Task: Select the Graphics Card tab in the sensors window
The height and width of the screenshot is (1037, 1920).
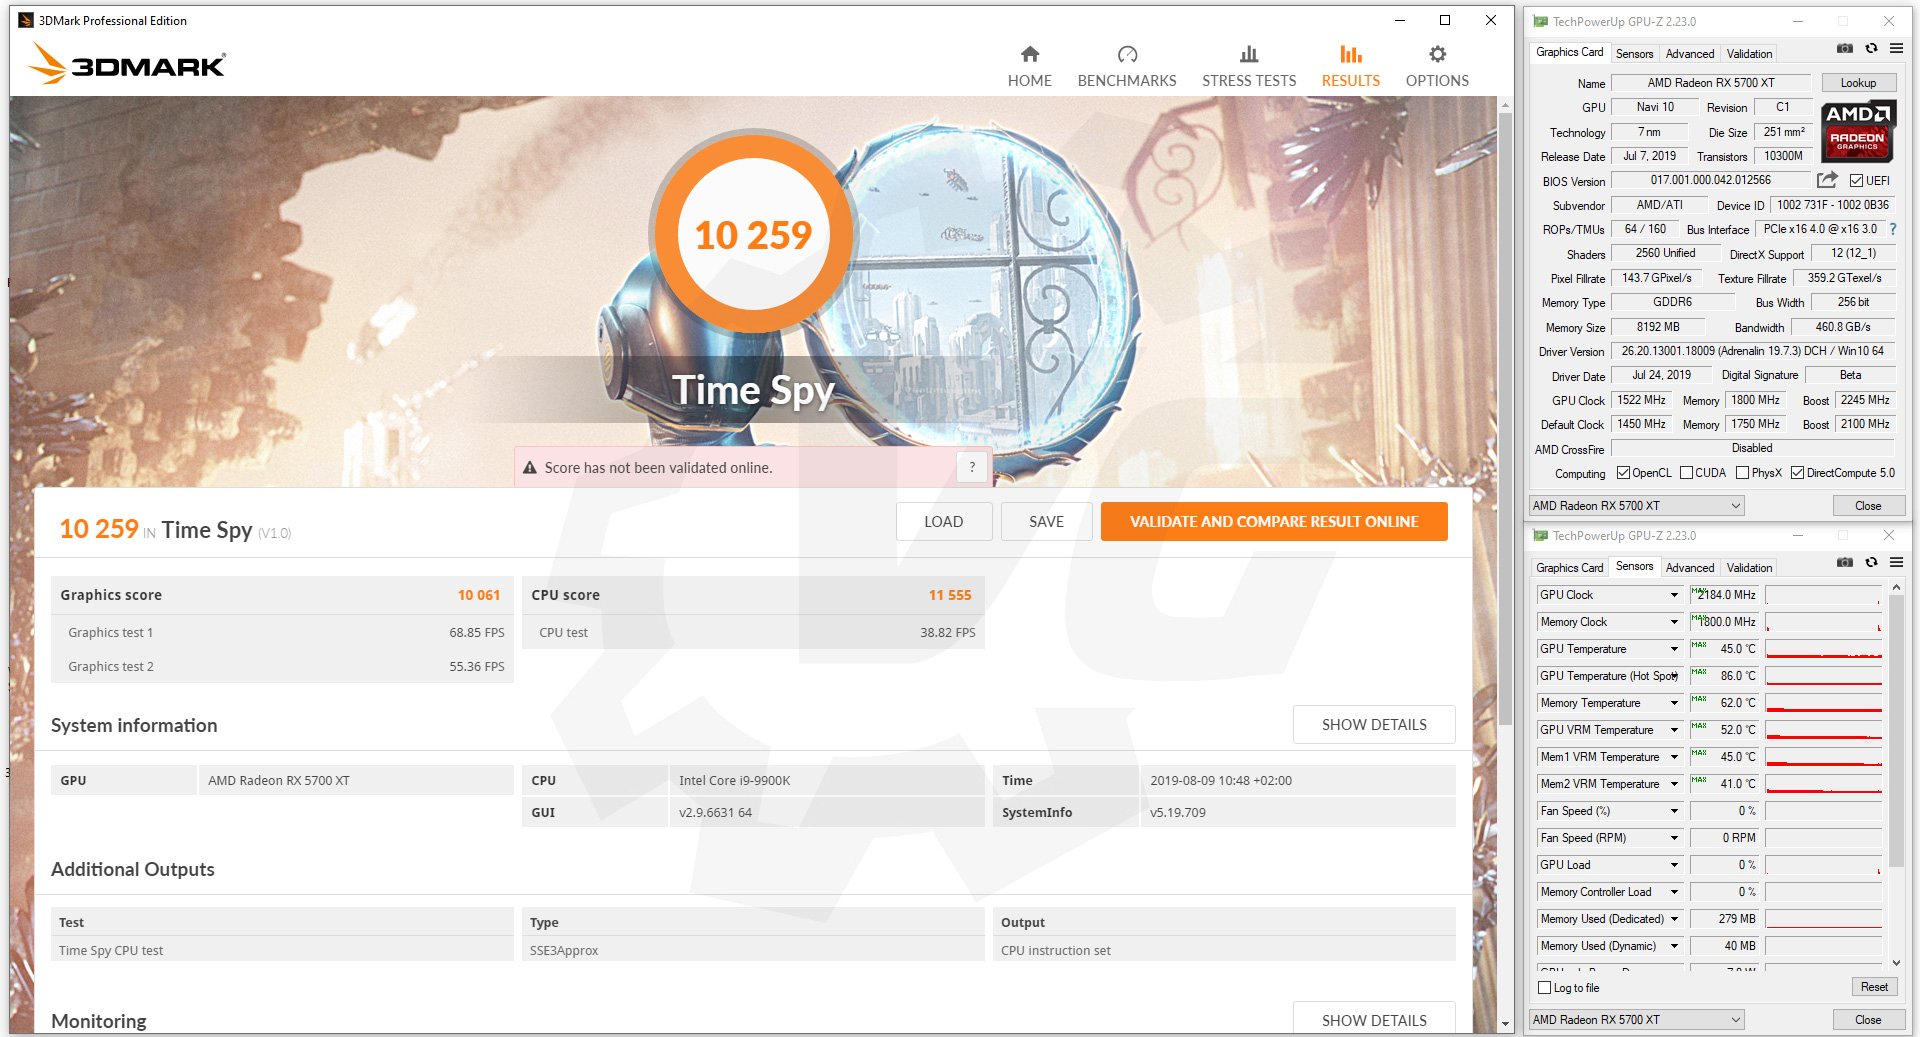Action: pyautogui.click(x=1569, y=567)
